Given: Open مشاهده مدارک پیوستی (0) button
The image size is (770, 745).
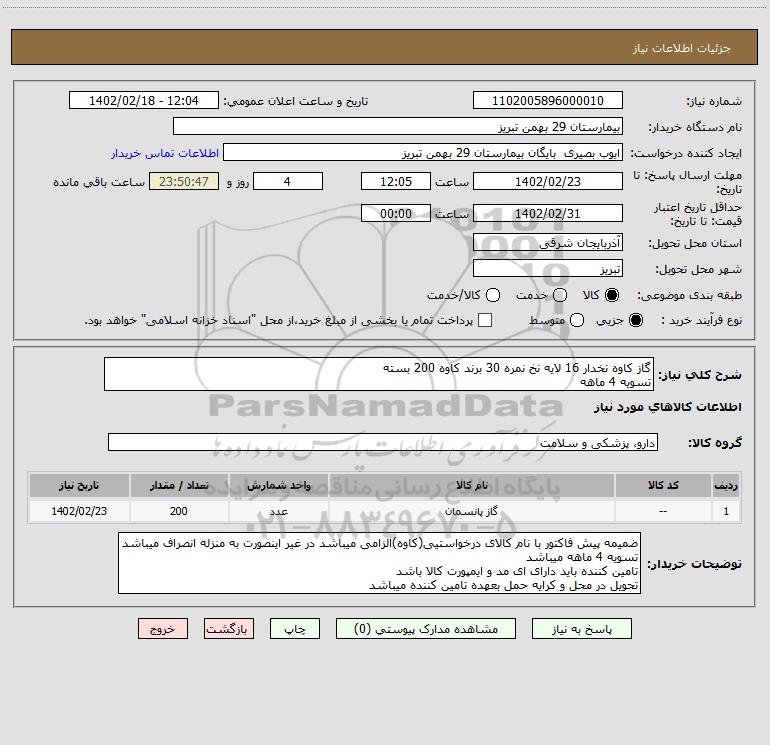Looking at the screenshot, I should [426, 629].
